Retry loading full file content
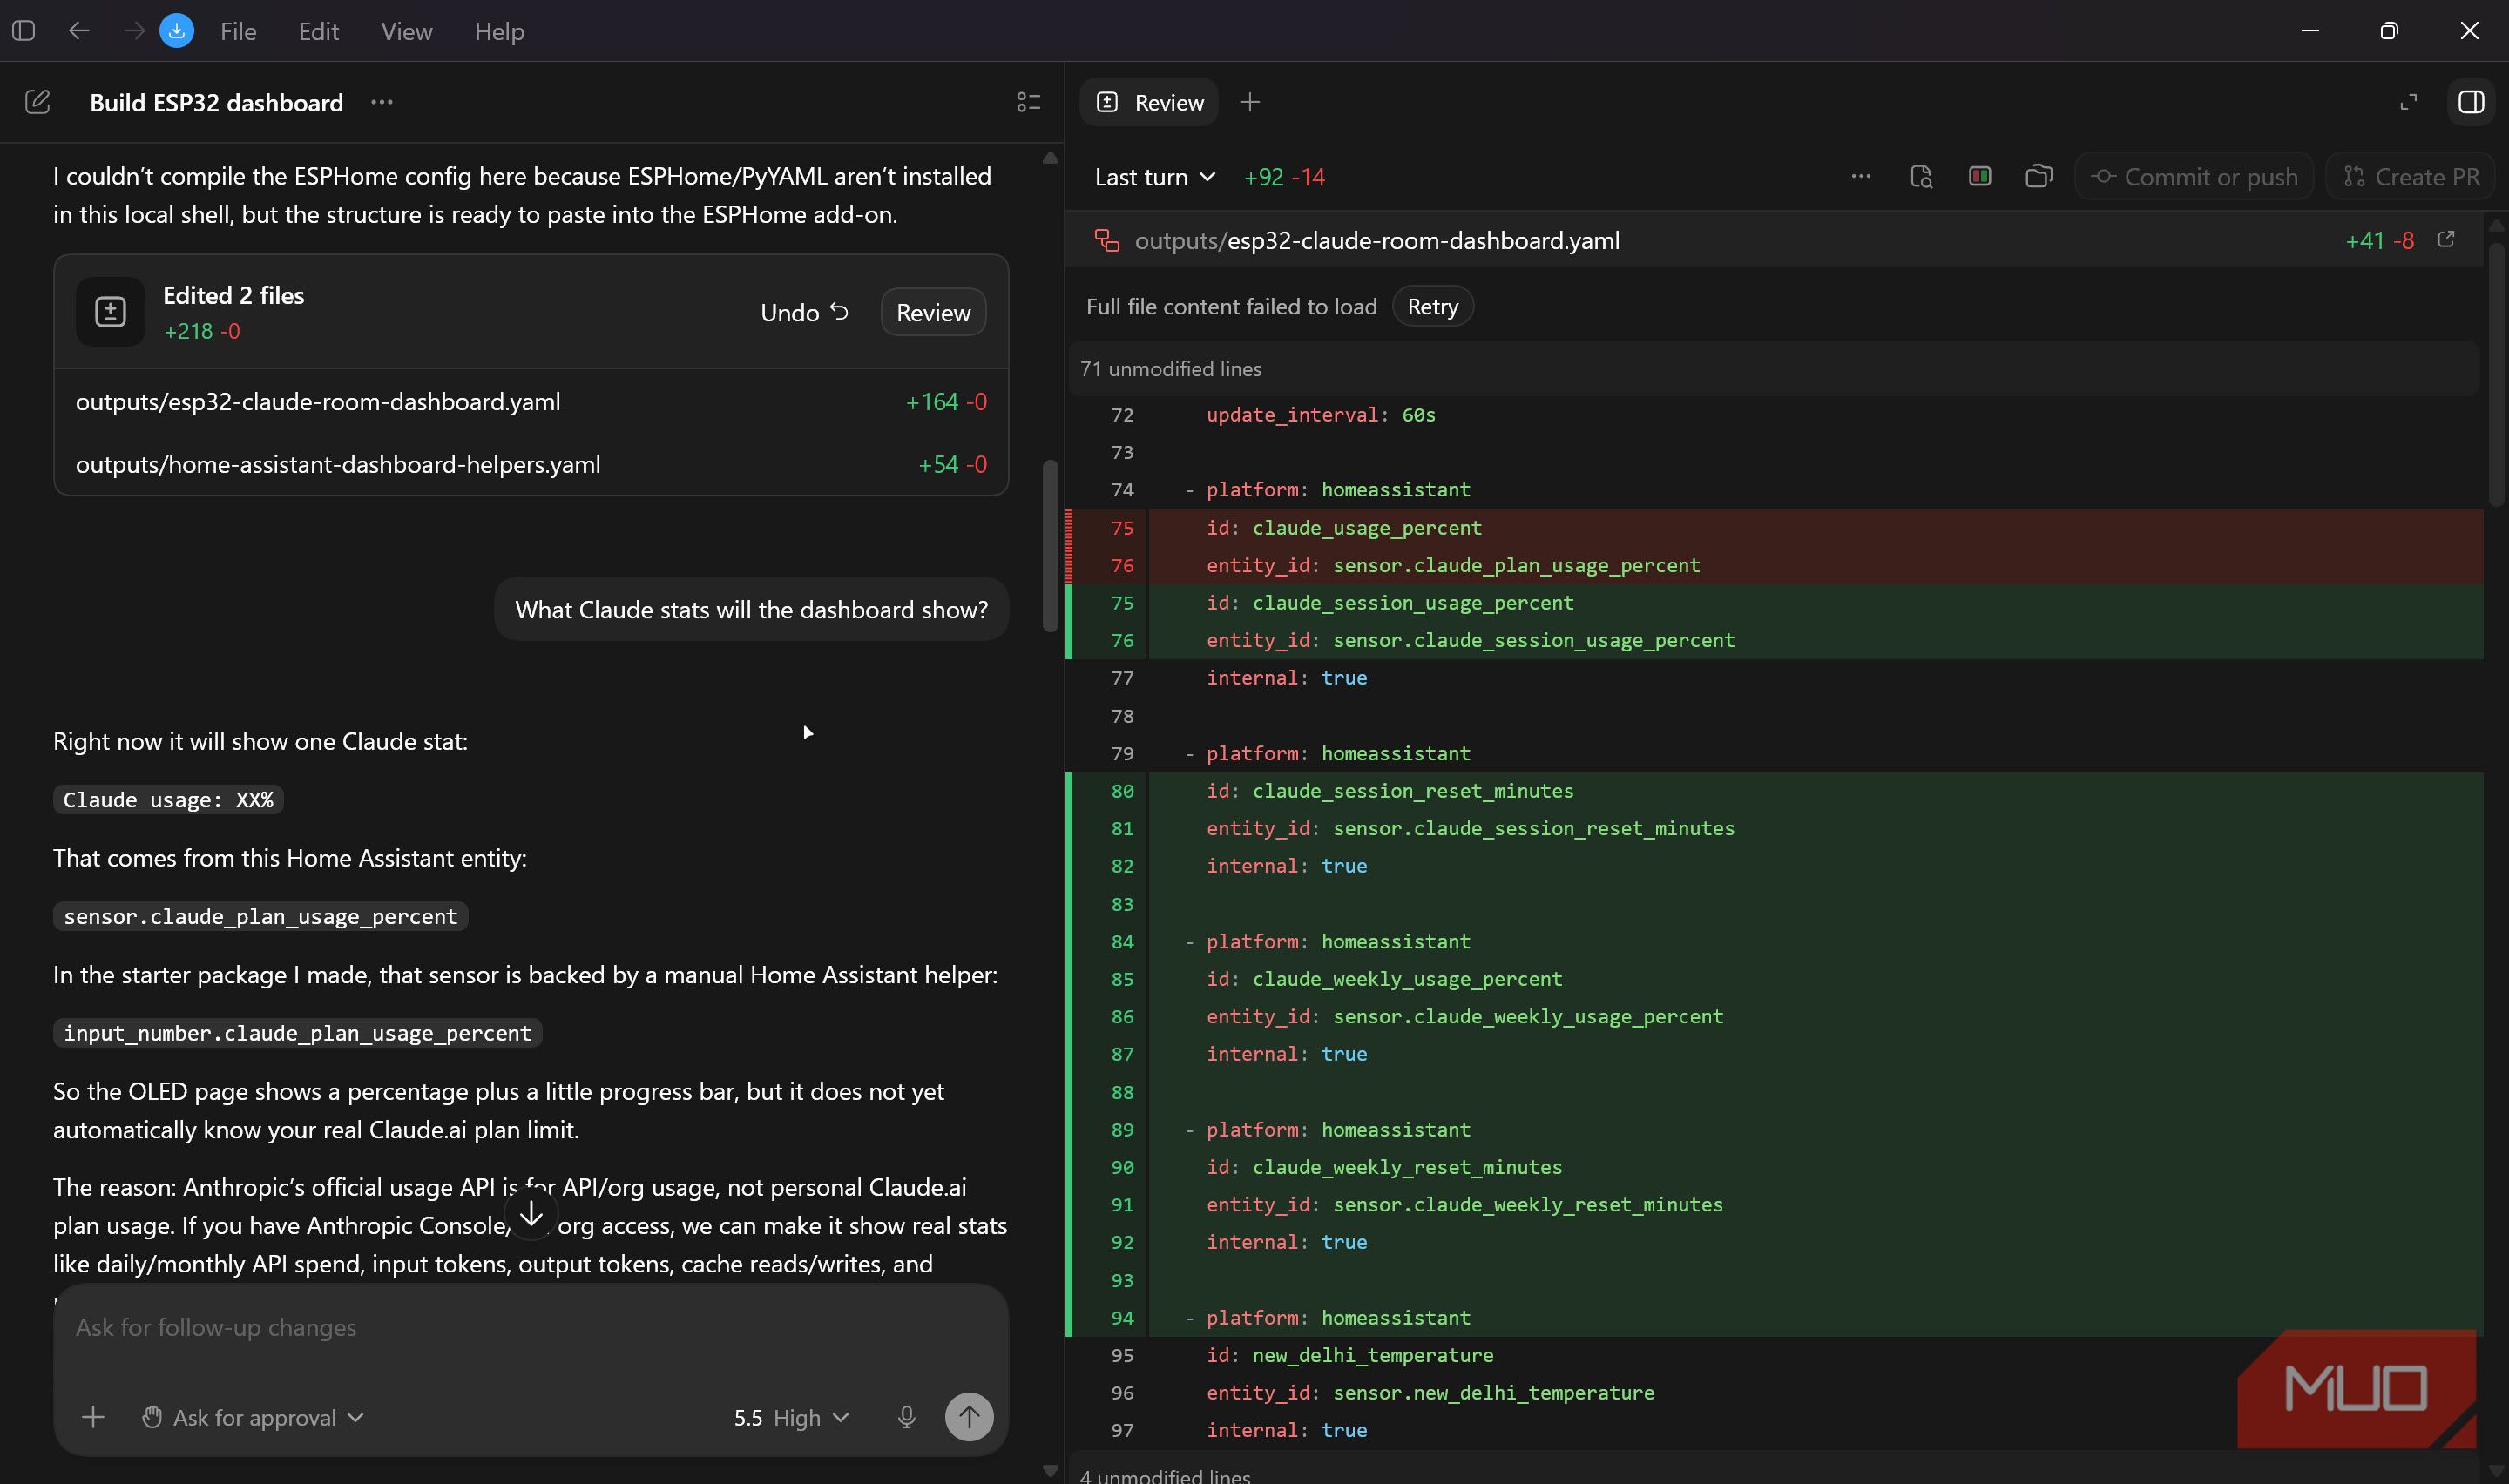2509x1484 pixels. pos(1432,306)
